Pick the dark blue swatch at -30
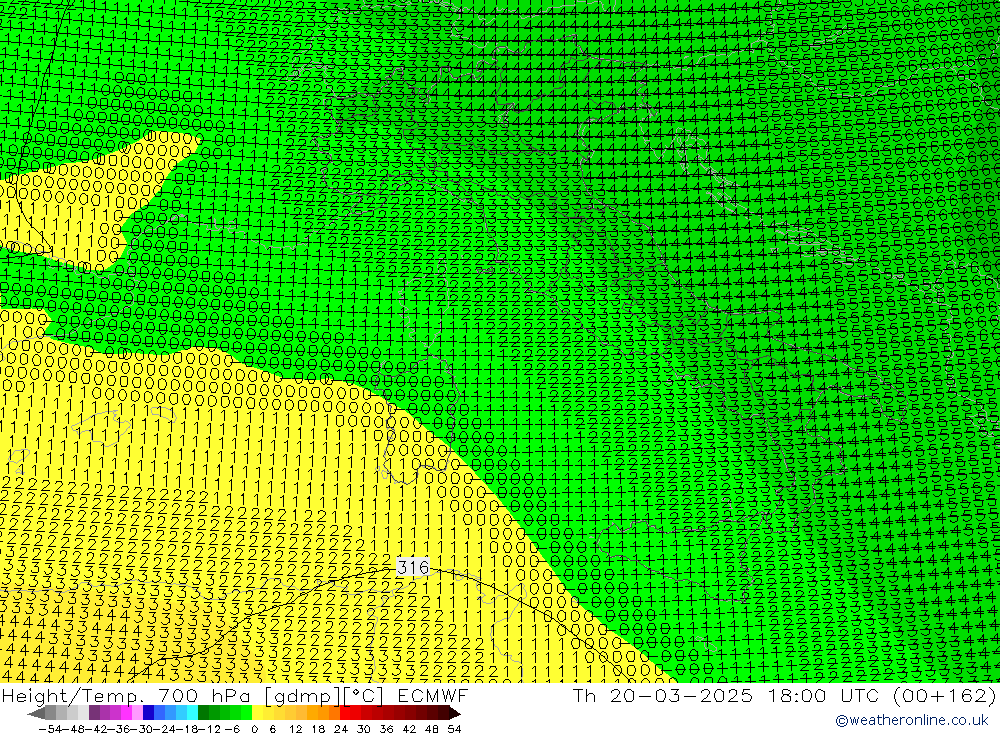 pyautogui.click(x=148, y=714)
